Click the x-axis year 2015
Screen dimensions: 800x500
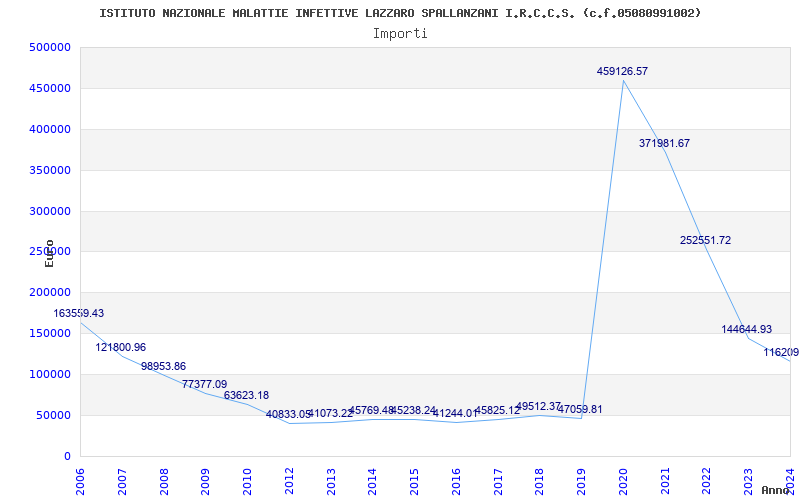(x=415, y=482)
